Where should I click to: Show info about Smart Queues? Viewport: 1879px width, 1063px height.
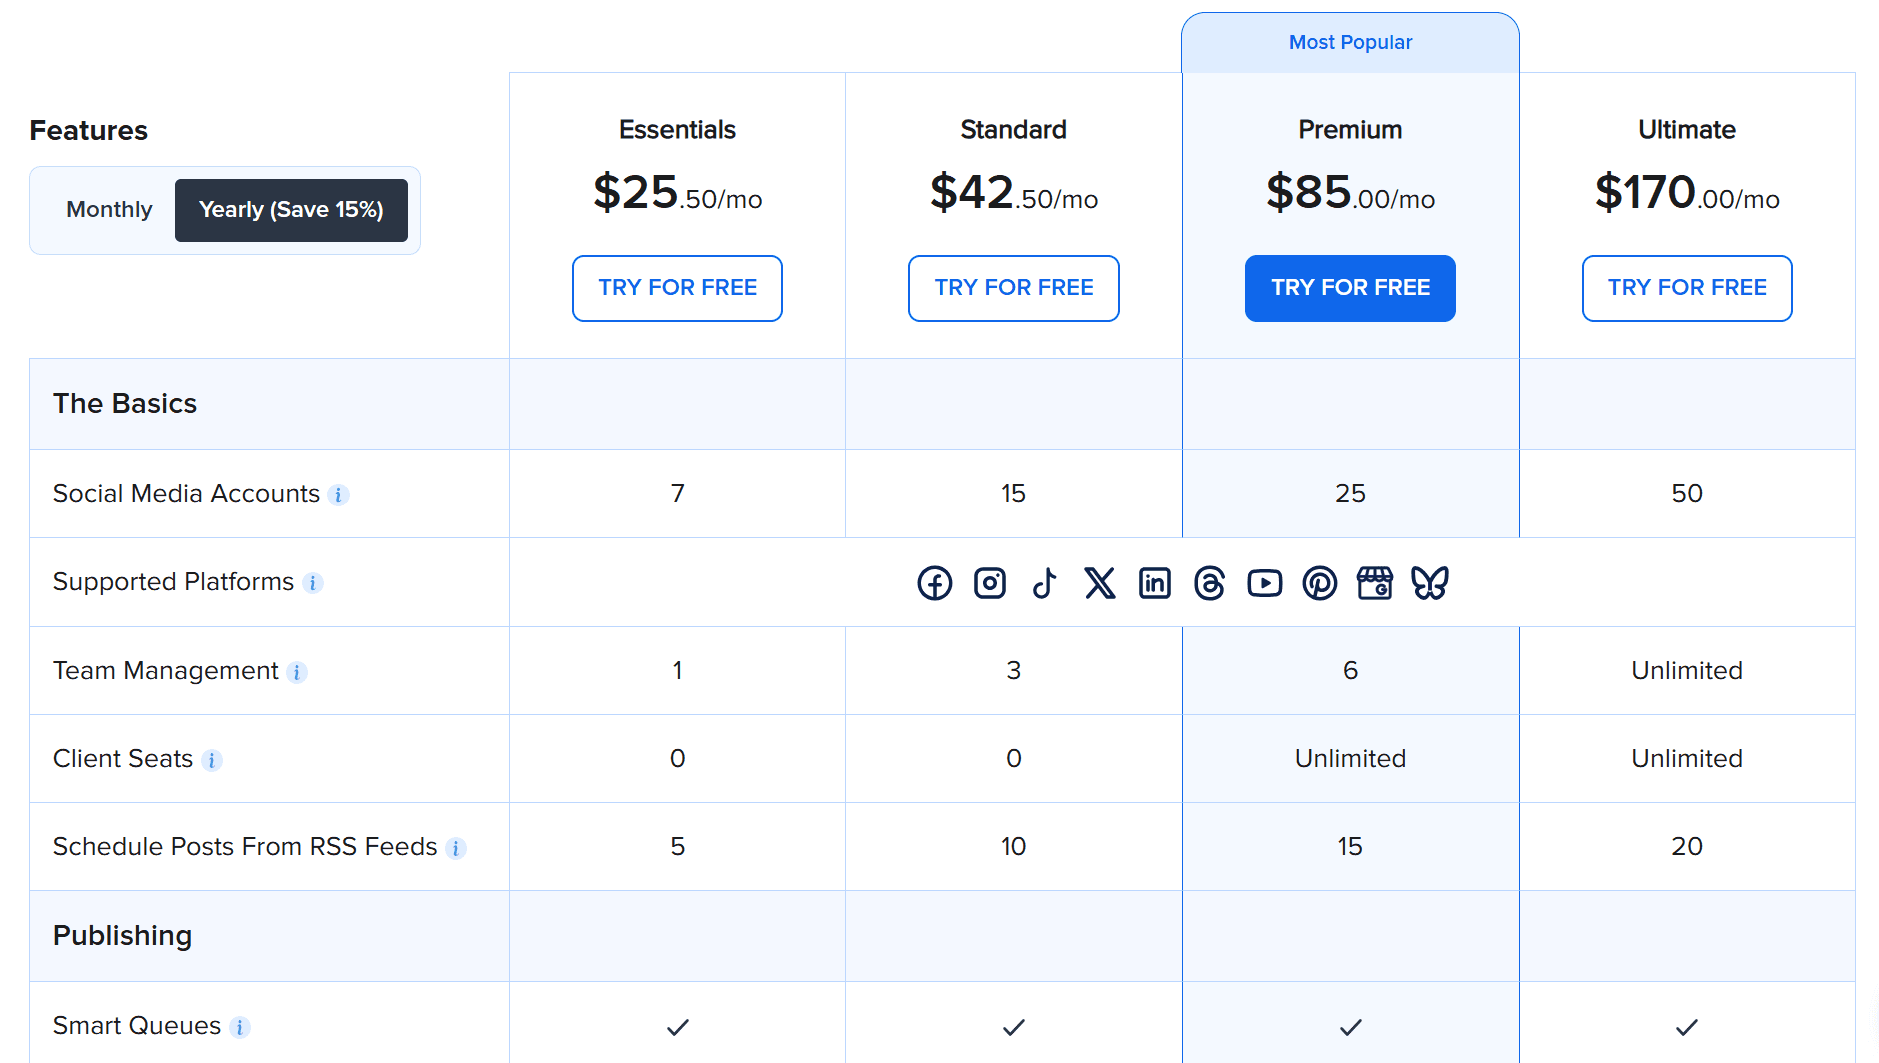[239, 1027]
